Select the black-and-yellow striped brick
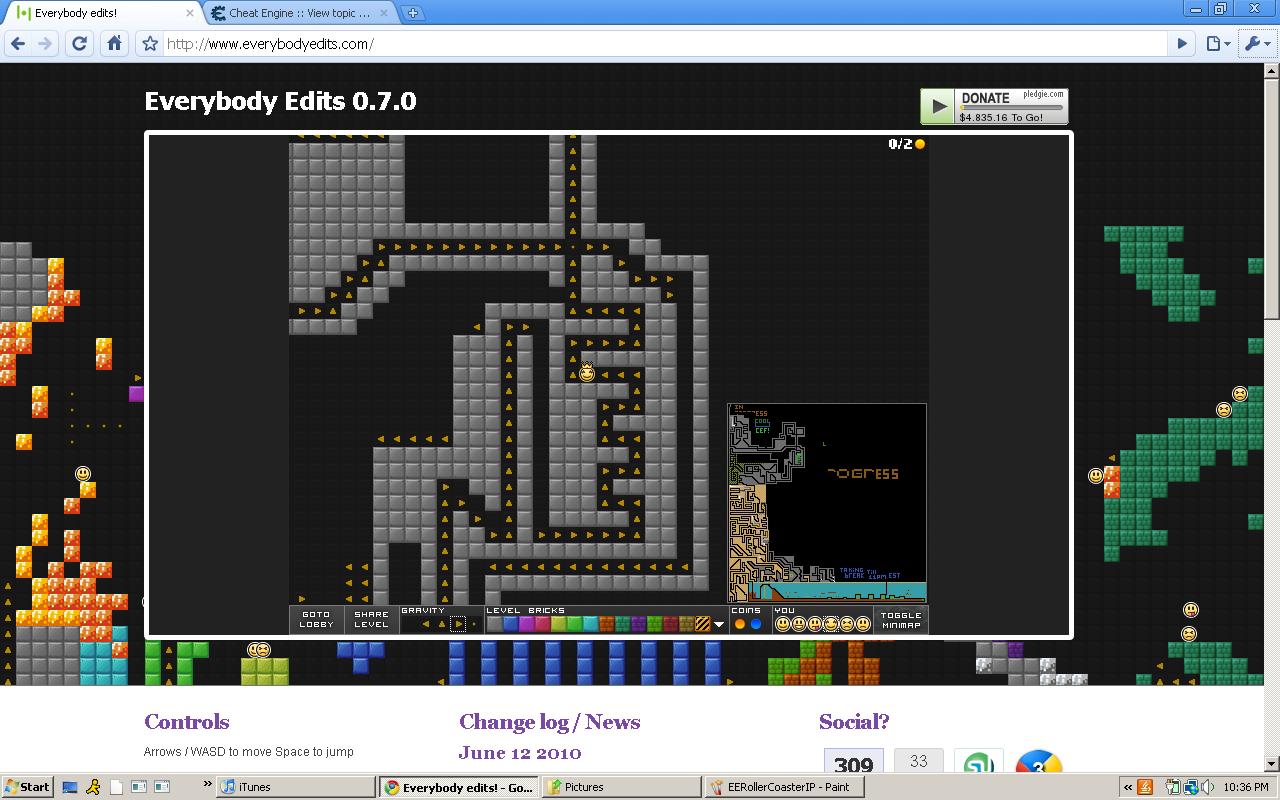The height and width of the screenshot is (800, 1280). [x=702, y=624]
